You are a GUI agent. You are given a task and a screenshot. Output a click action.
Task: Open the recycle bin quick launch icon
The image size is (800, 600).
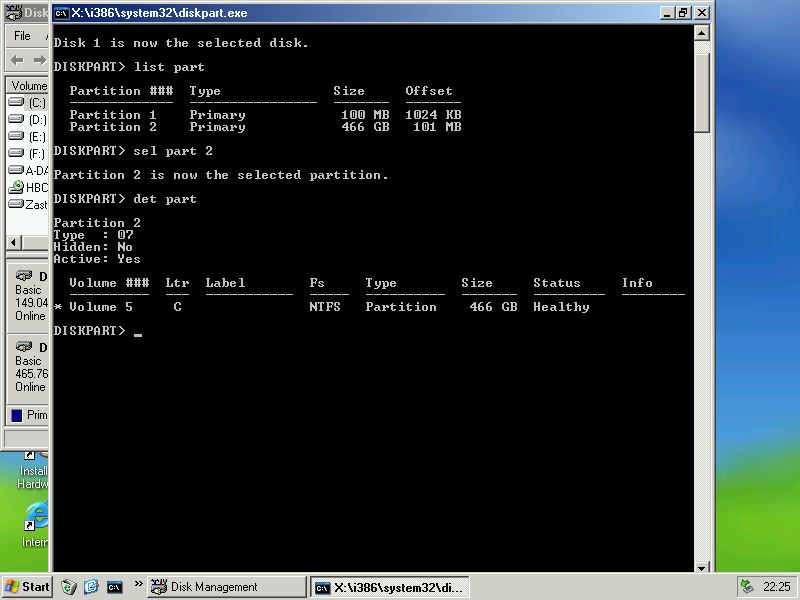click(69, 587)
